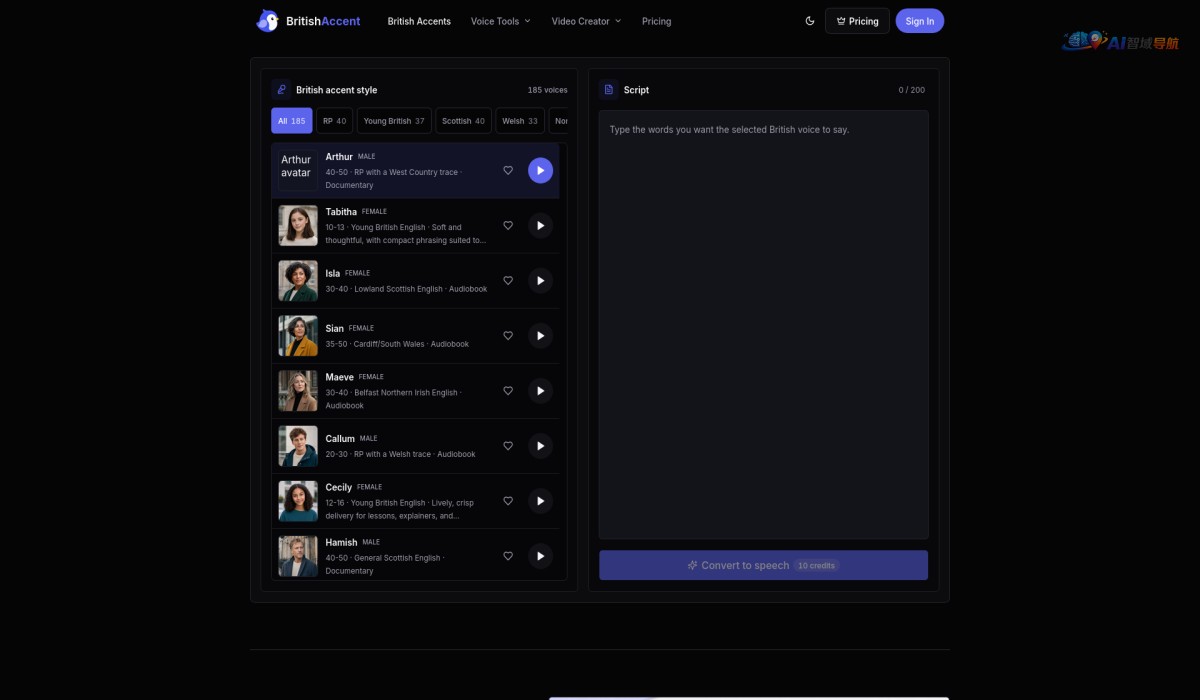
Task: Click the Sign In button
Action: pyautogui.click(x=920, y=21)
